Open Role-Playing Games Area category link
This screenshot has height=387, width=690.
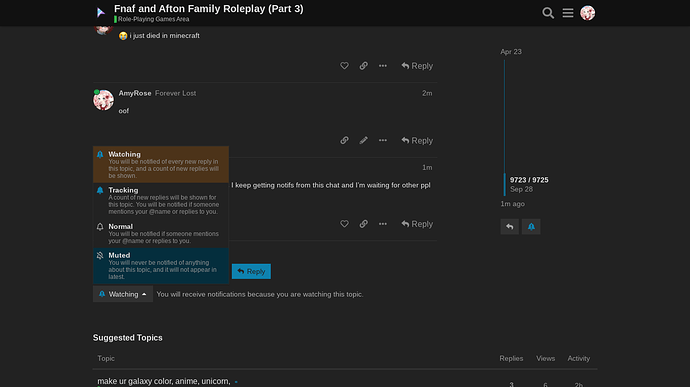[x=152, y=19]
